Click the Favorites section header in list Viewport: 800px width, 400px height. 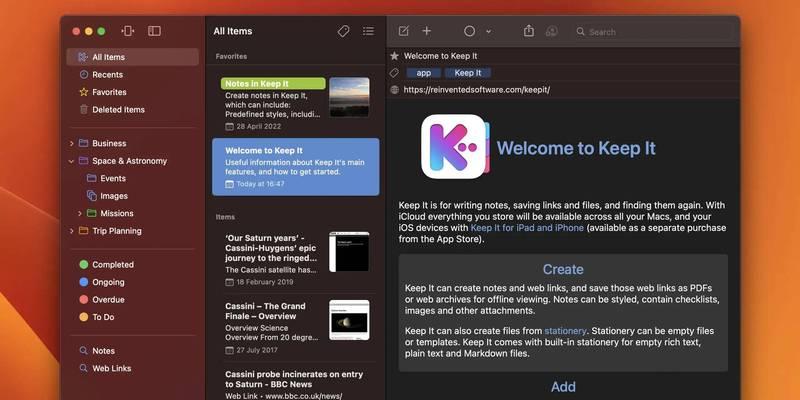231,56
